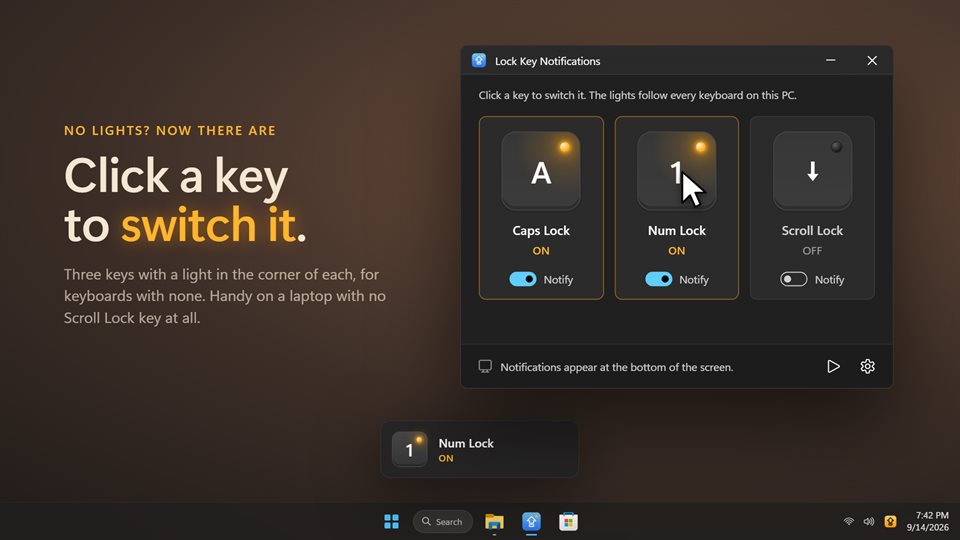
Task: Click the Wi-Fi icon in system tray
Action: pos(849,522)
